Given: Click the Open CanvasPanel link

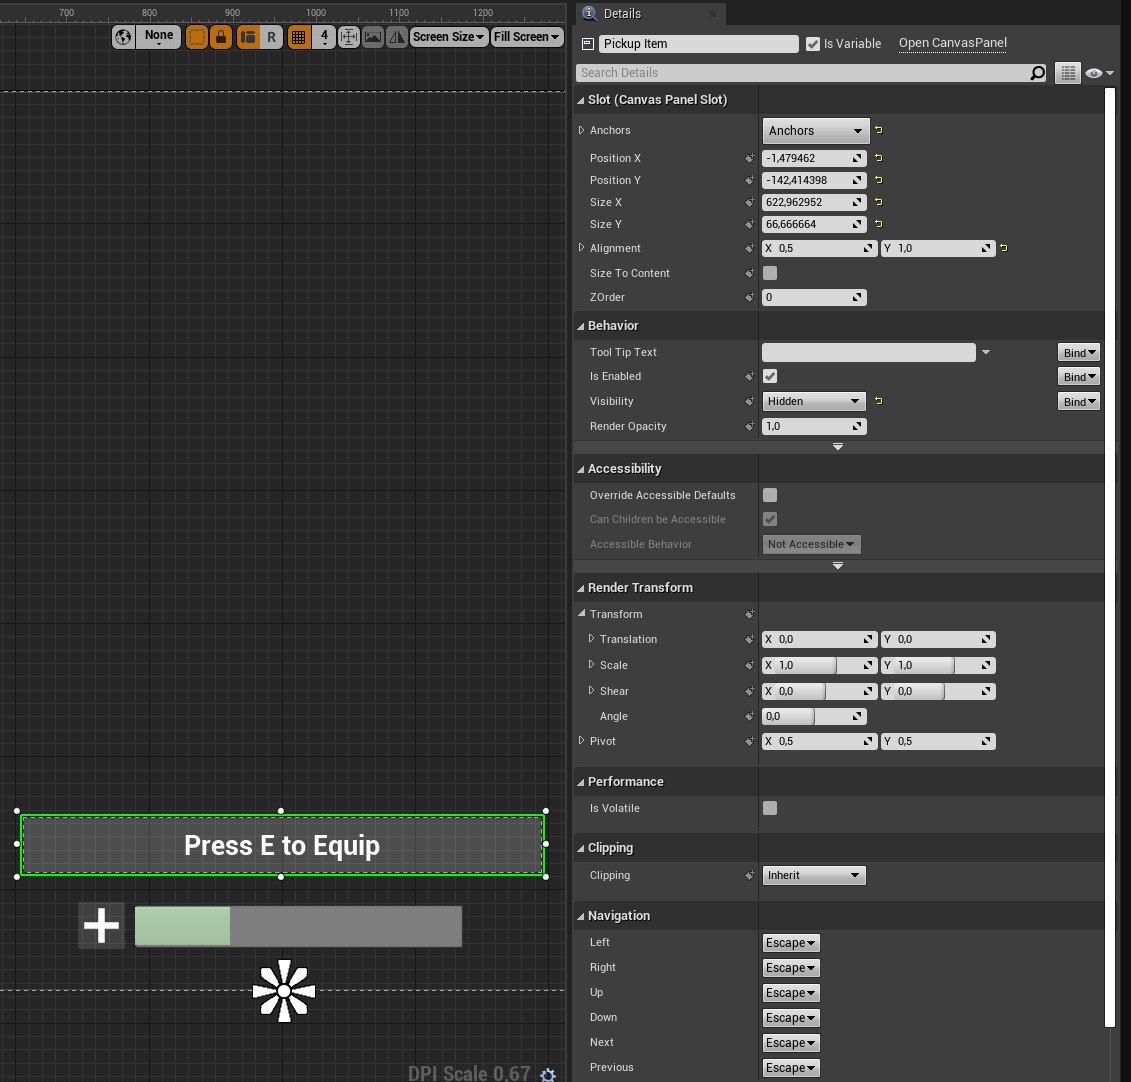Looking at the screenshot, I should (952, 43).
